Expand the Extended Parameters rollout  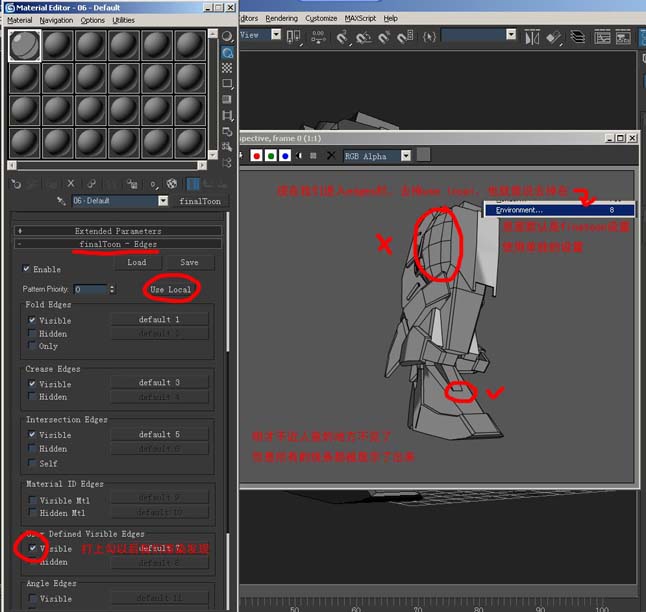tap(118, 231)
